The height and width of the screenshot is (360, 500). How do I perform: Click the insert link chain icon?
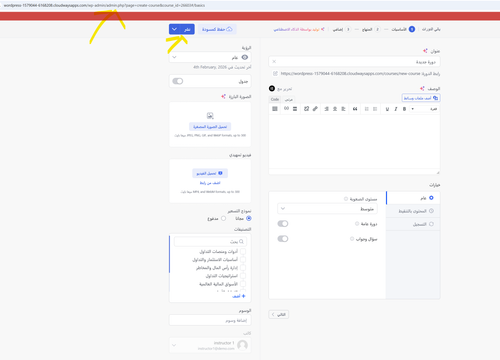[315, 109]
